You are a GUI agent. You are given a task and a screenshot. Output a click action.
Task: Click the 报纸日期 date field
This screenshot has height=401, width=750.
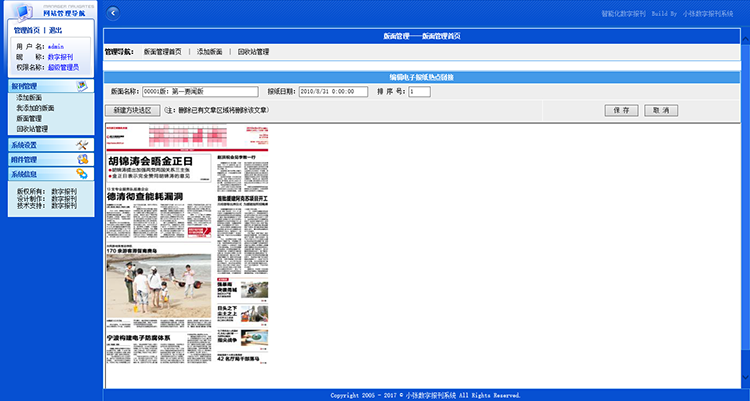[x=333, y=91]
